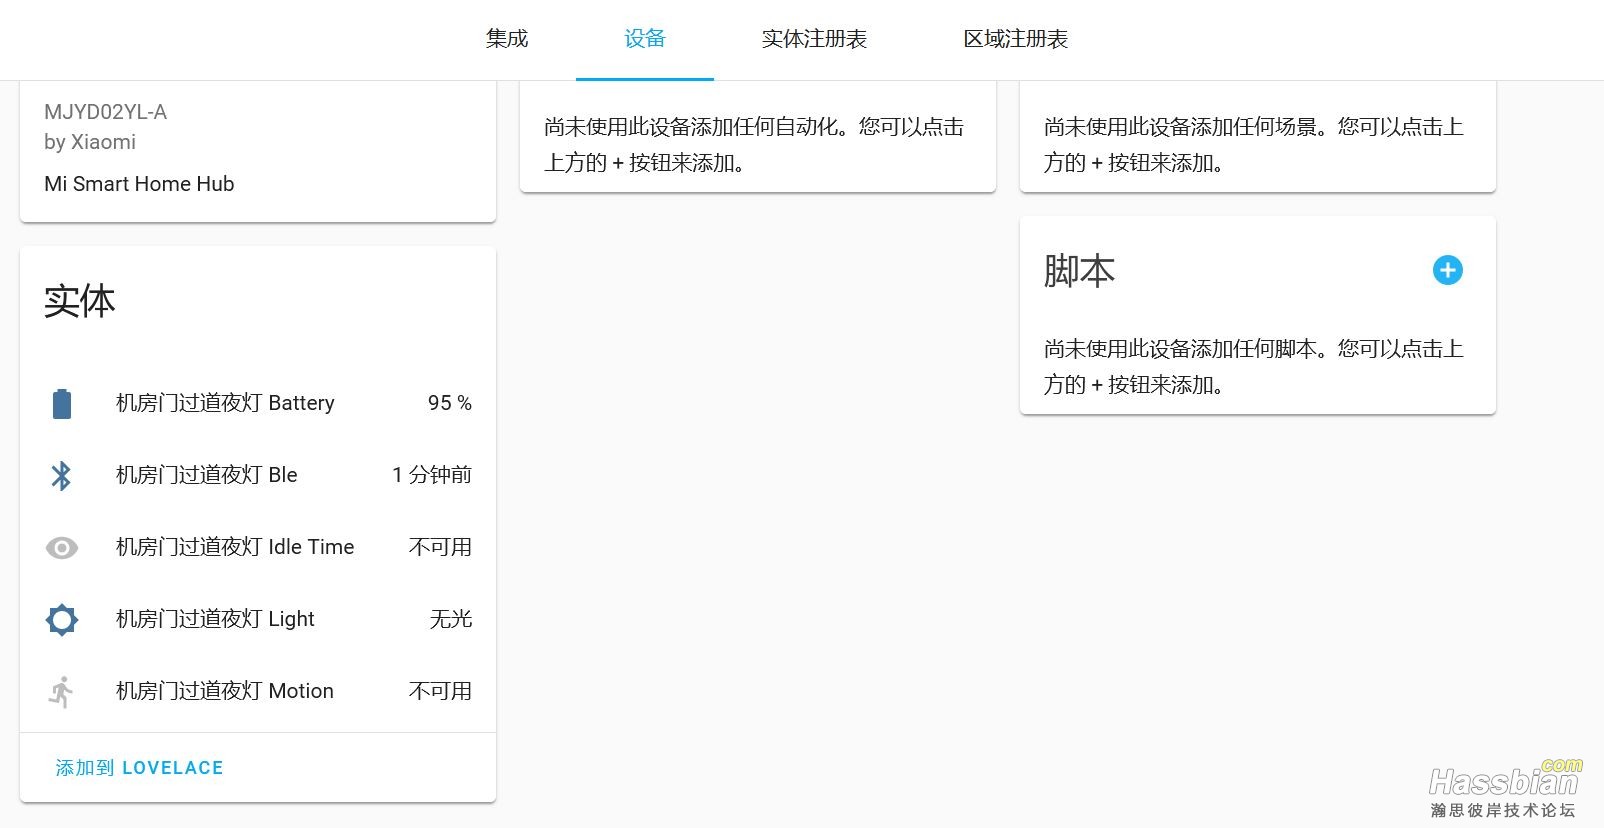Open 机房门过道夜灯 Ble entity row
Viewport: 1604px width, 828px height.
coord(258,475)
